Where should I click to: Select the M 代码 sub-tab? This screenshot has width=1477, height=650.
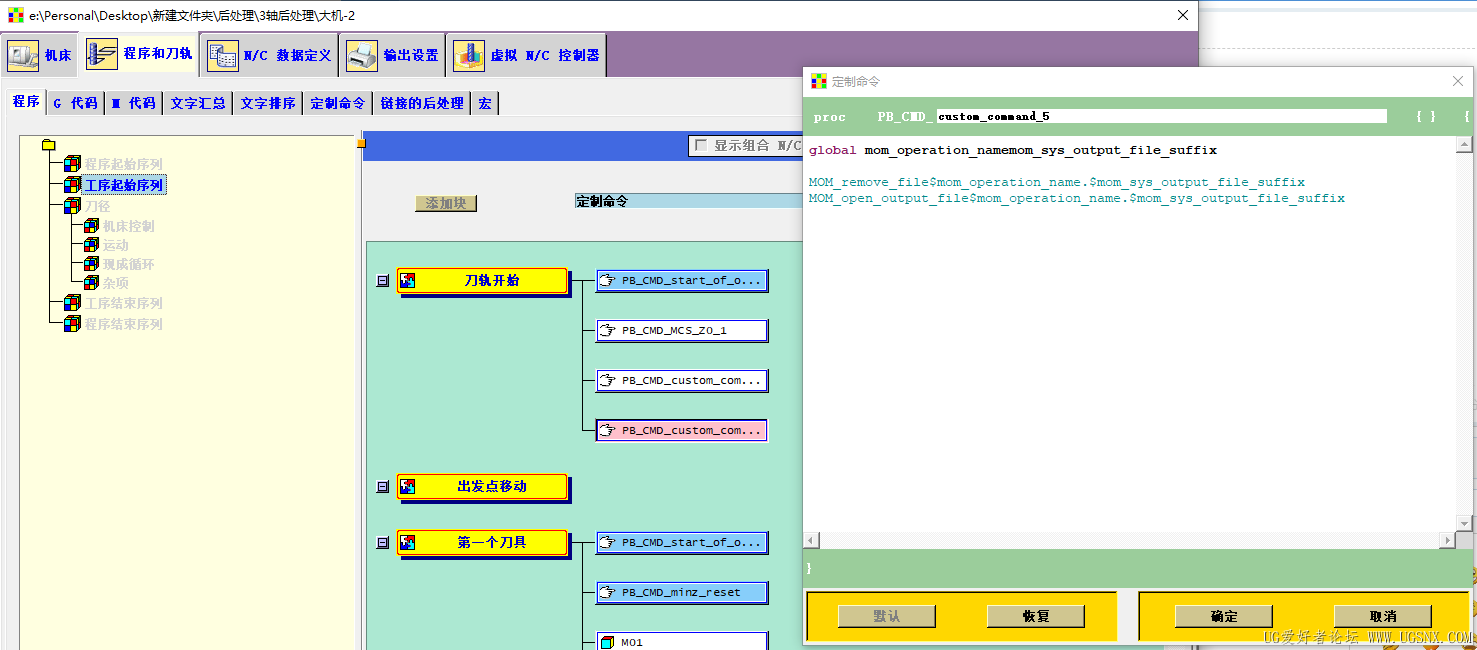pyautogui.click(x=133, y=102)
